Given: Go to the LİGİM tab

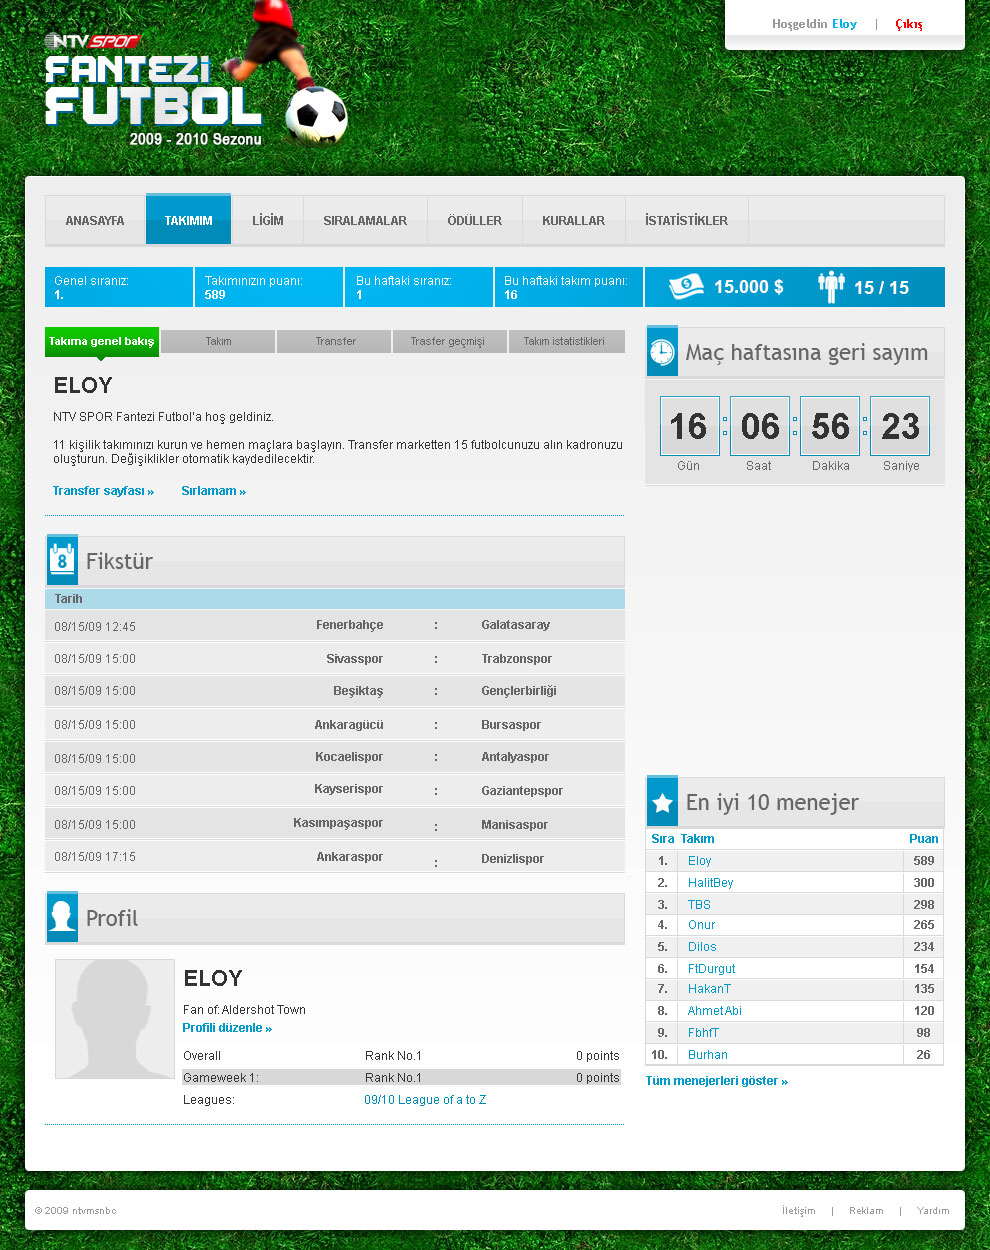Looking at the screenshot, I should (267, 220).
